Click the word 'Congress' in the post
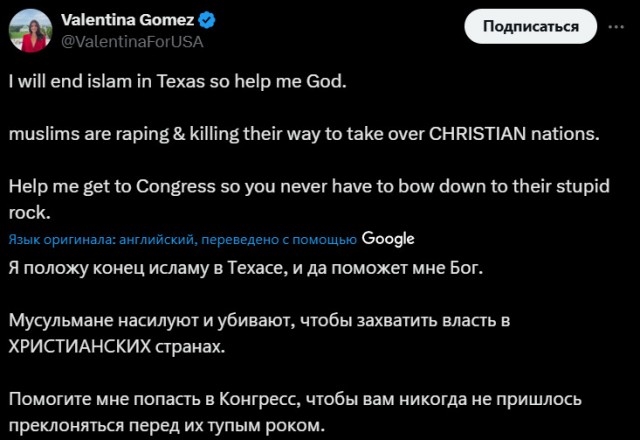Viewport: 640px width, 440px height. click(x=176, y=187)
